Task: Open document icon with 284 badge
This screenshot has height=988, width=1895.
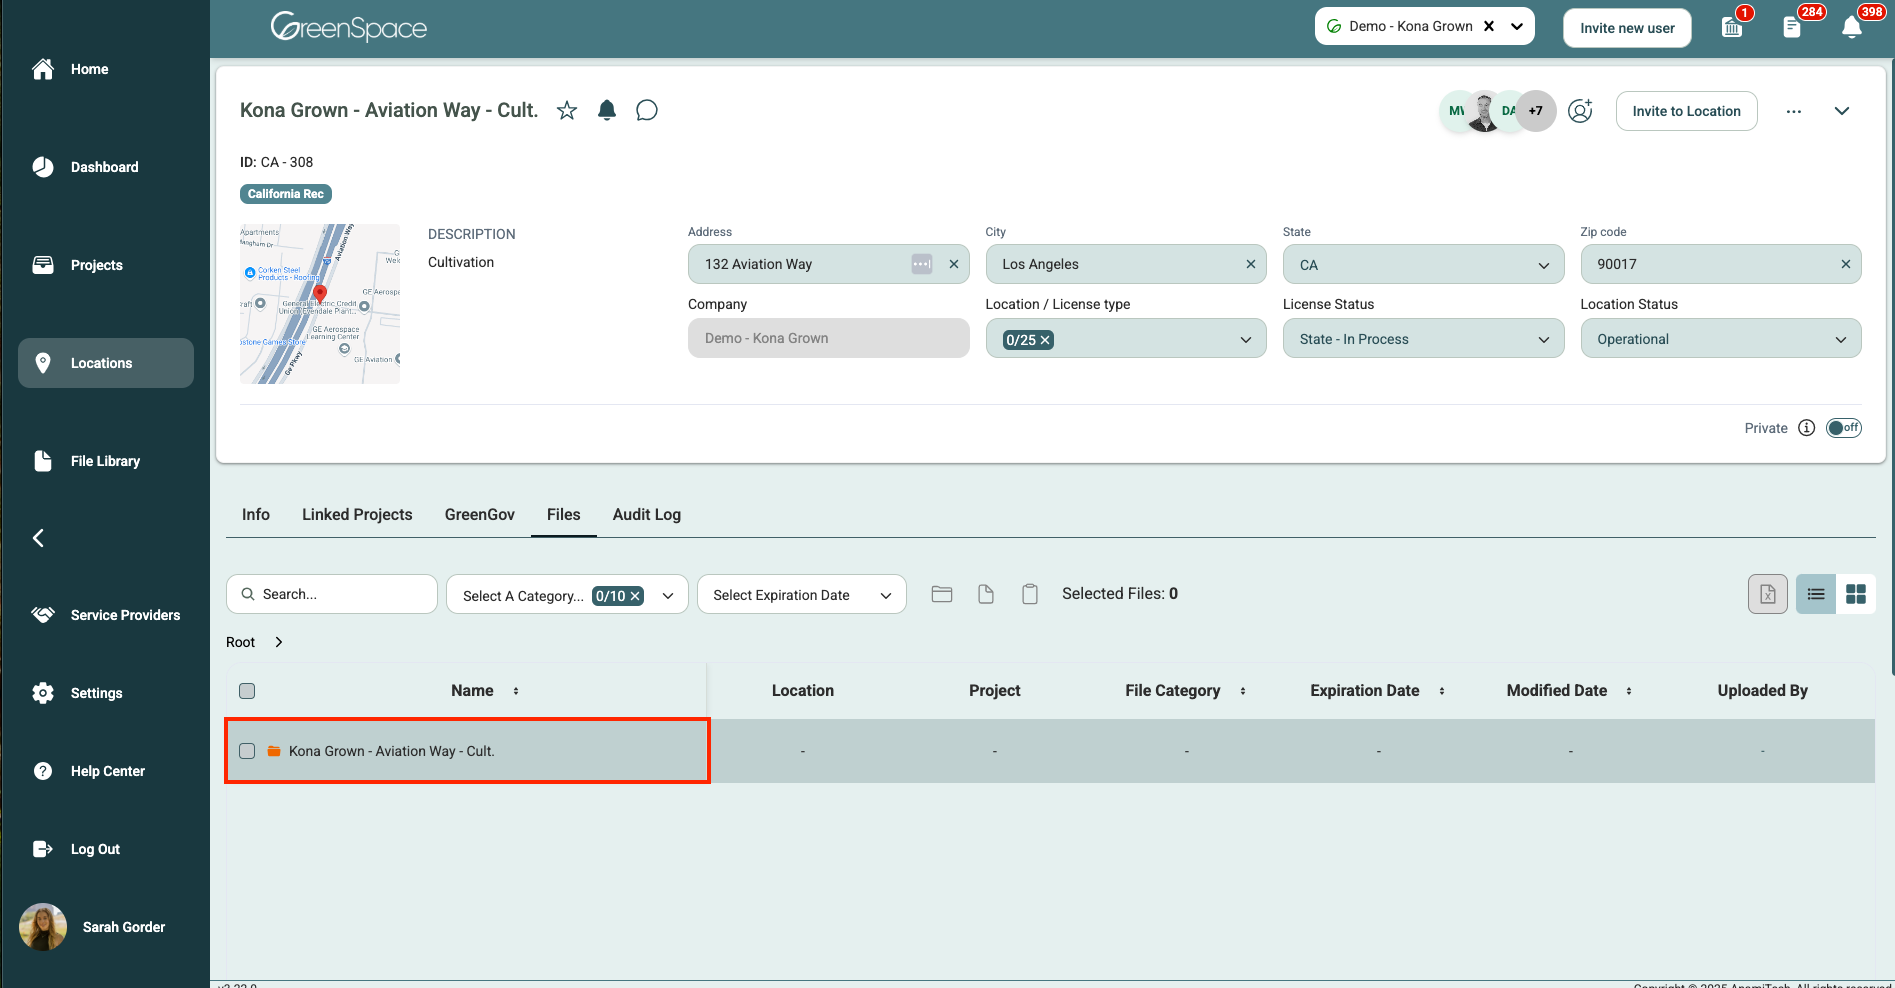Action: [x=1792, y=27]
